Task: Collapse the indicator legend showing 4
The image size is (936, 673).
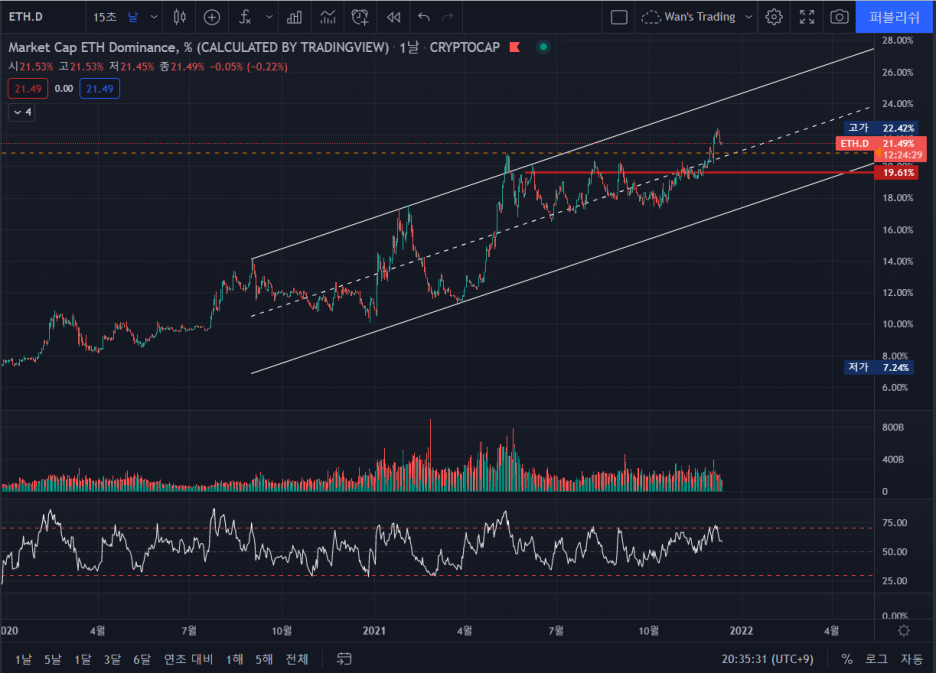Action: [22, 112]
